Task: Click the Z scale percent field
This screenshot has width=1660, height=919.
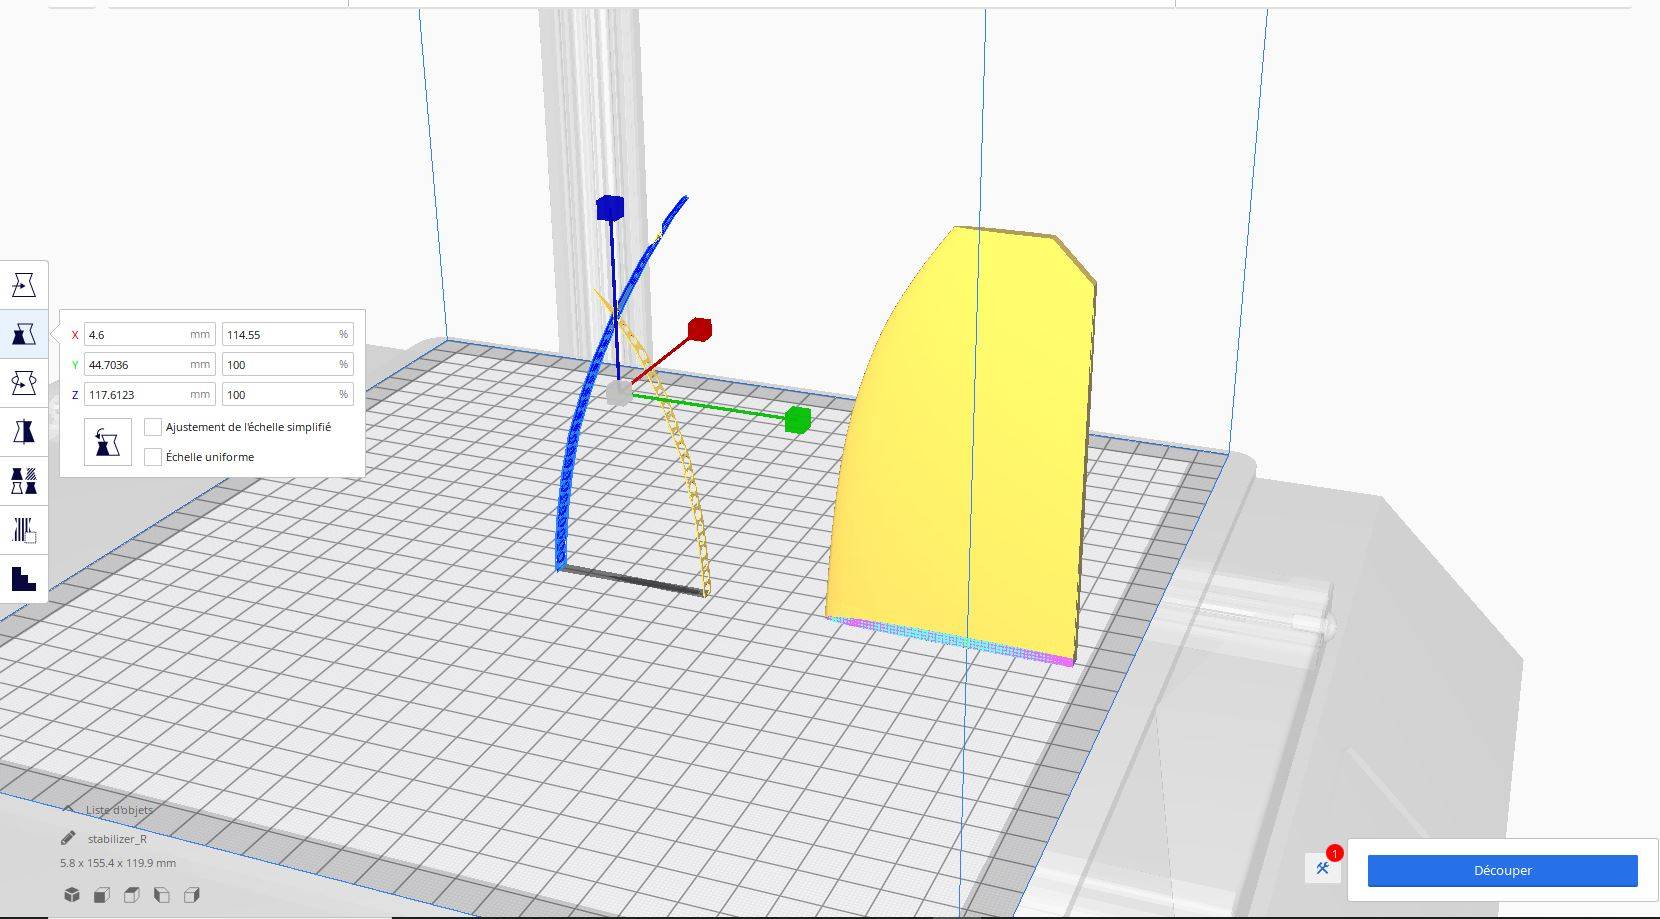Action: pos(288,395)
